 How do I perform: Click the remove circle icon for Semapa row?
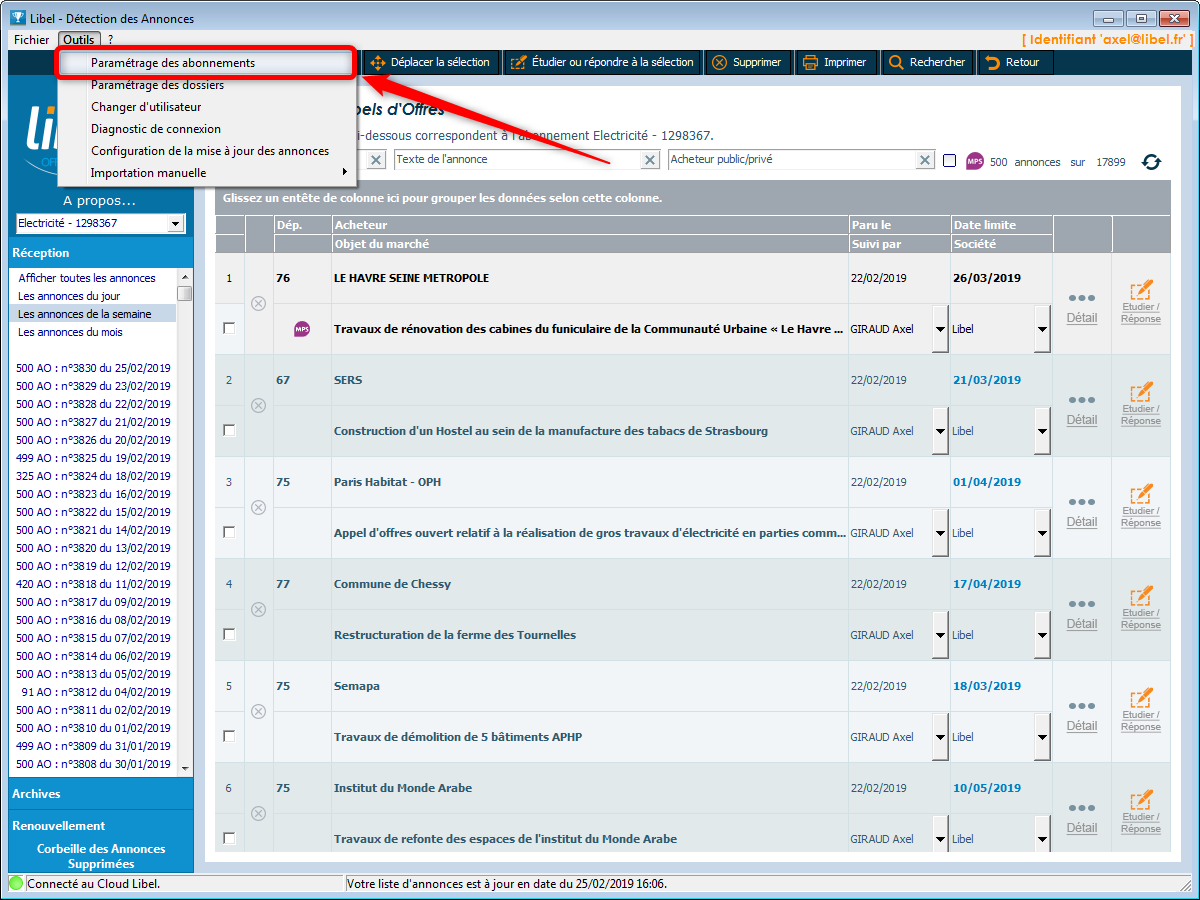click(258, 711)
